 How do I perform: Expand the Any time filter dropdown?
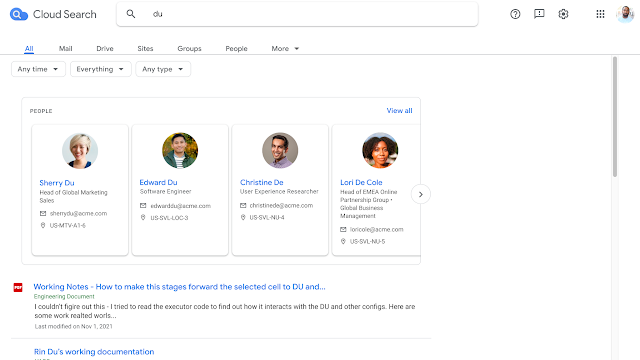38,69
